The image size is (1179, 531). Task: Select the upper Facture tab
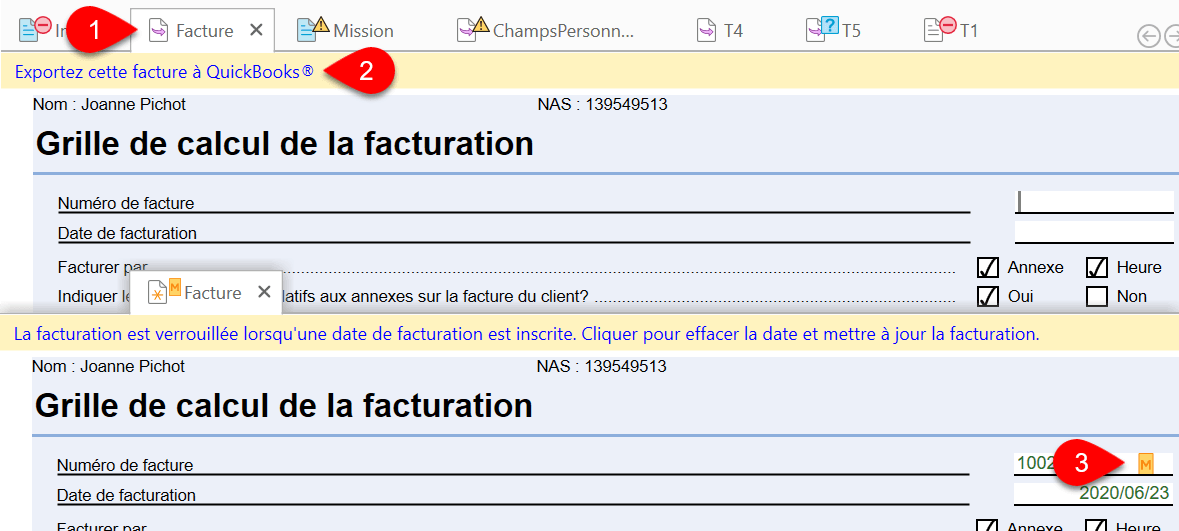[204, 31]
